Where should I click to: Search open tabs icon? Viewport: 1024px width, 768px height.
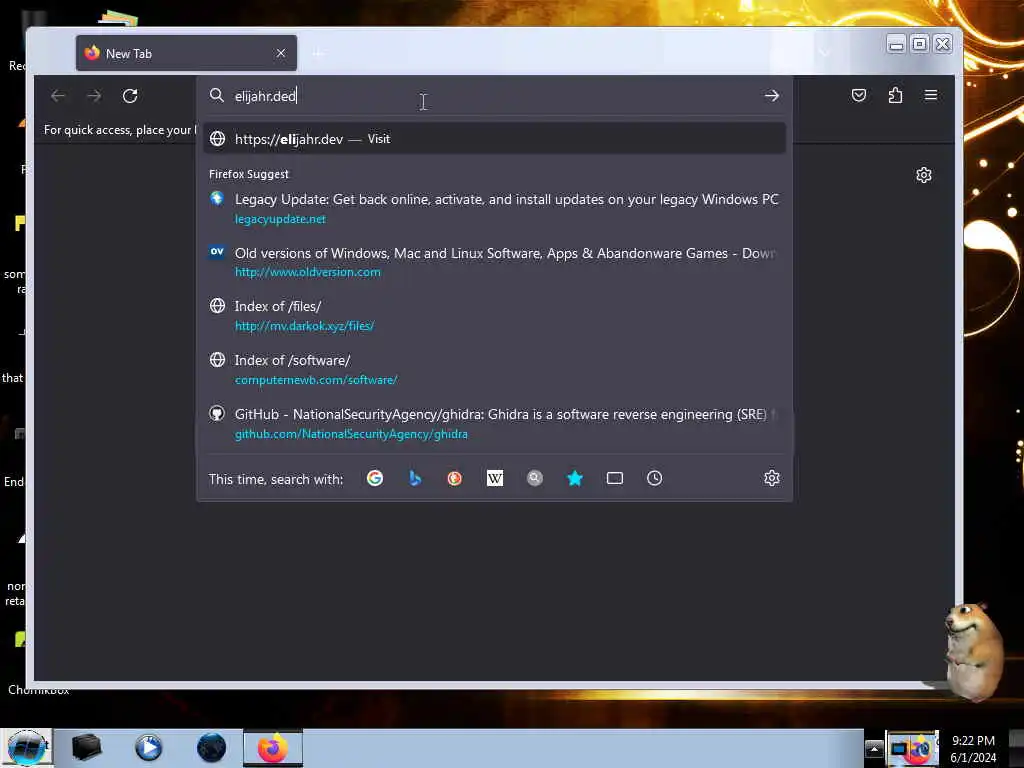click(615, 478)
